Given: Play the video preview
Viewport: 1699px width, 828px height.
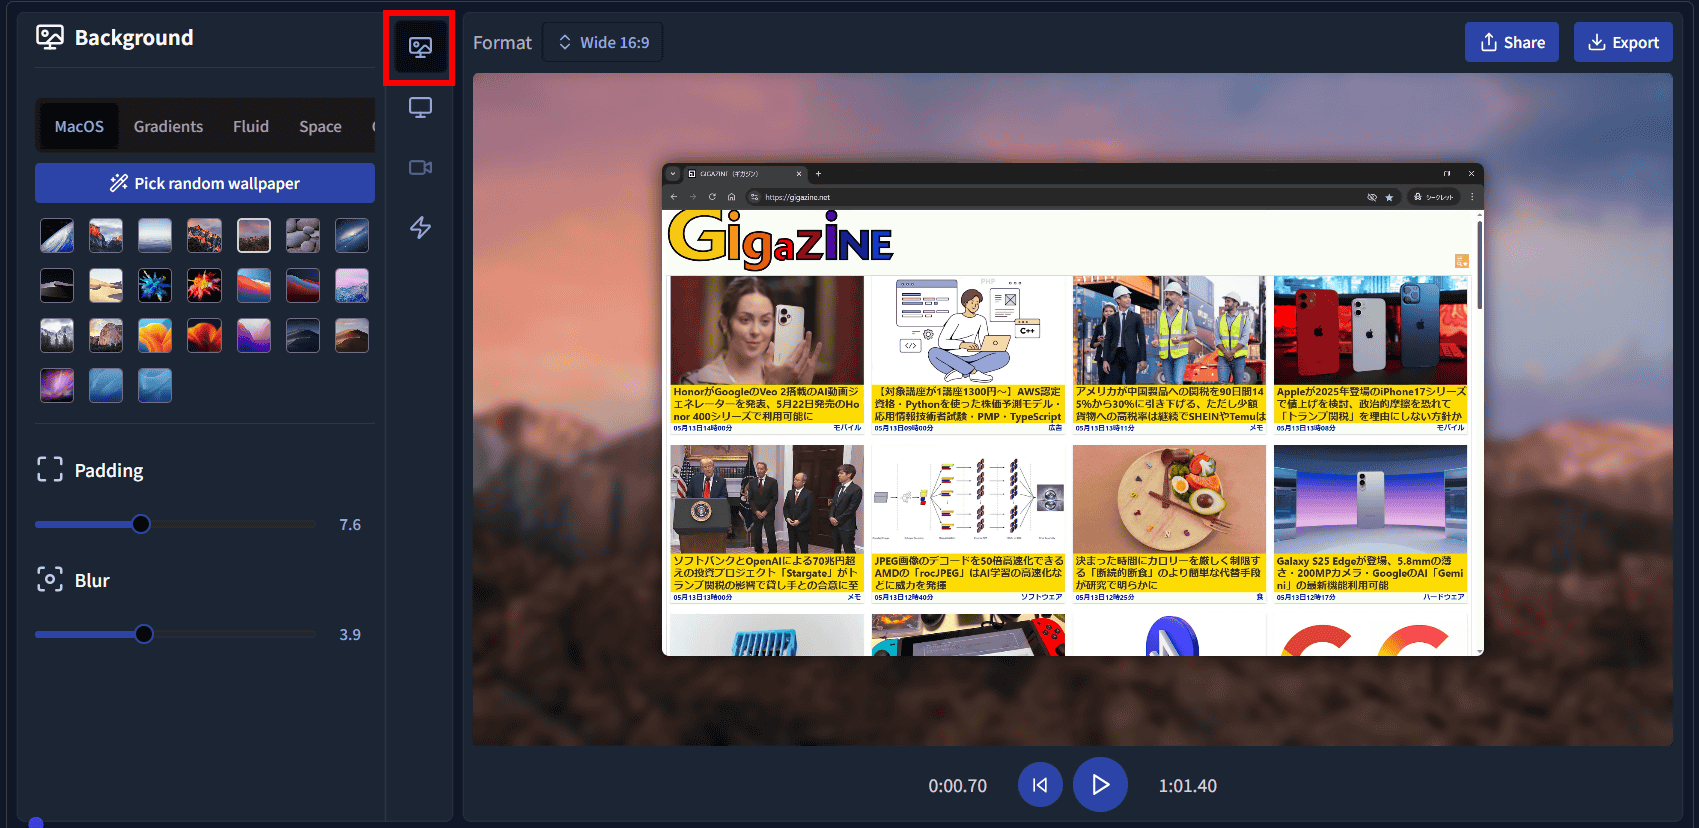Looking at the screenshot, I should click(1100, 785).
